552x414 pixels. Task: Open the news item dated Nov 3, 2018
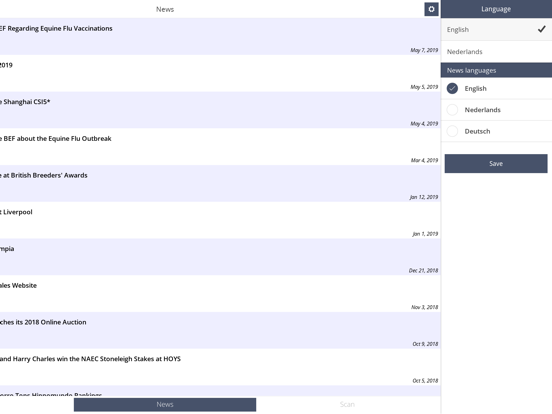point(220,294)
